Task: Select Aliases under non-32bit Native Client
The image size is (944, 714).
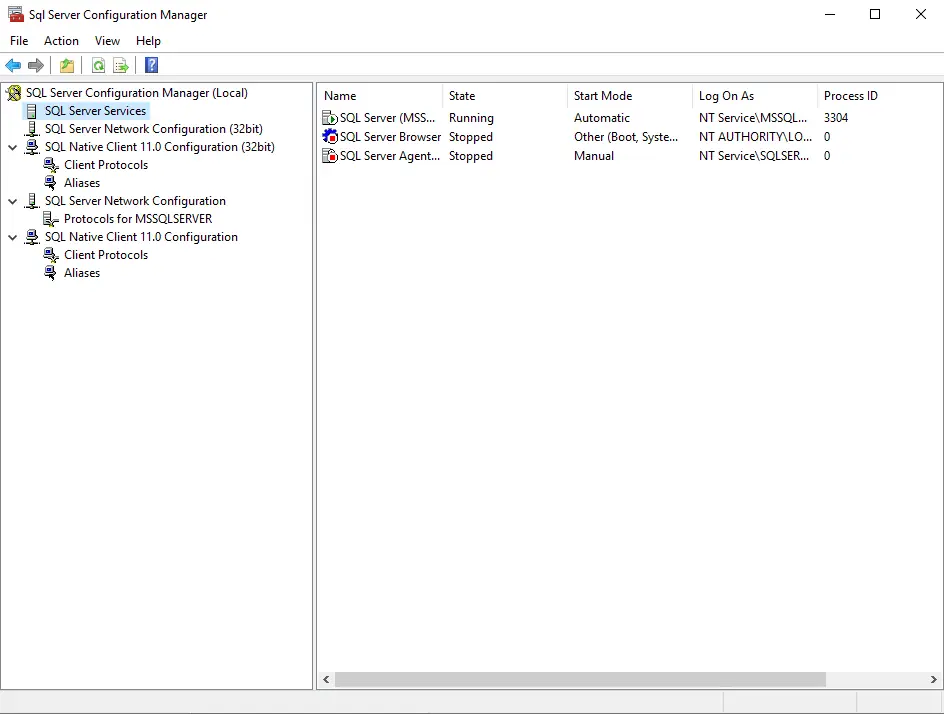Action: 82,273
